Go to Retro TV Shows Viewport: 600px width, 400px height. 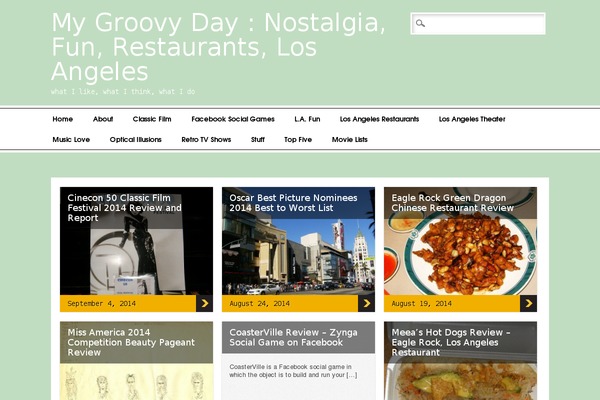click(x=206, y=139)
